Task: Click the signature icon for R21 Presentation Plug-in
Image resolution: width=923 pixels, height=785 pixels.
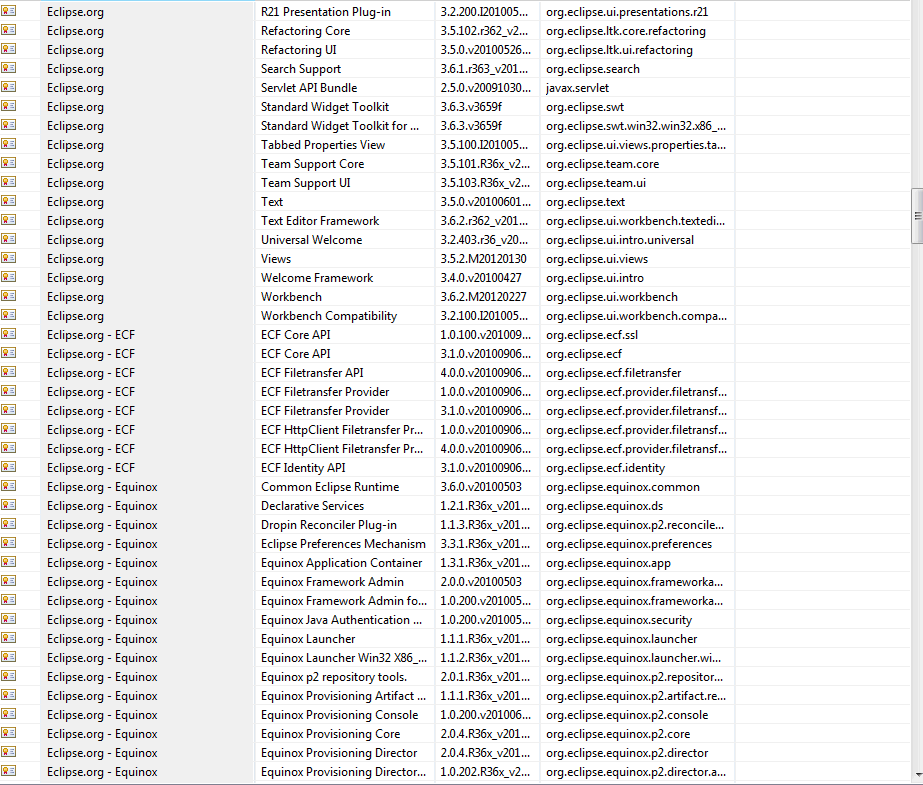Action: (x=8, y=11)
